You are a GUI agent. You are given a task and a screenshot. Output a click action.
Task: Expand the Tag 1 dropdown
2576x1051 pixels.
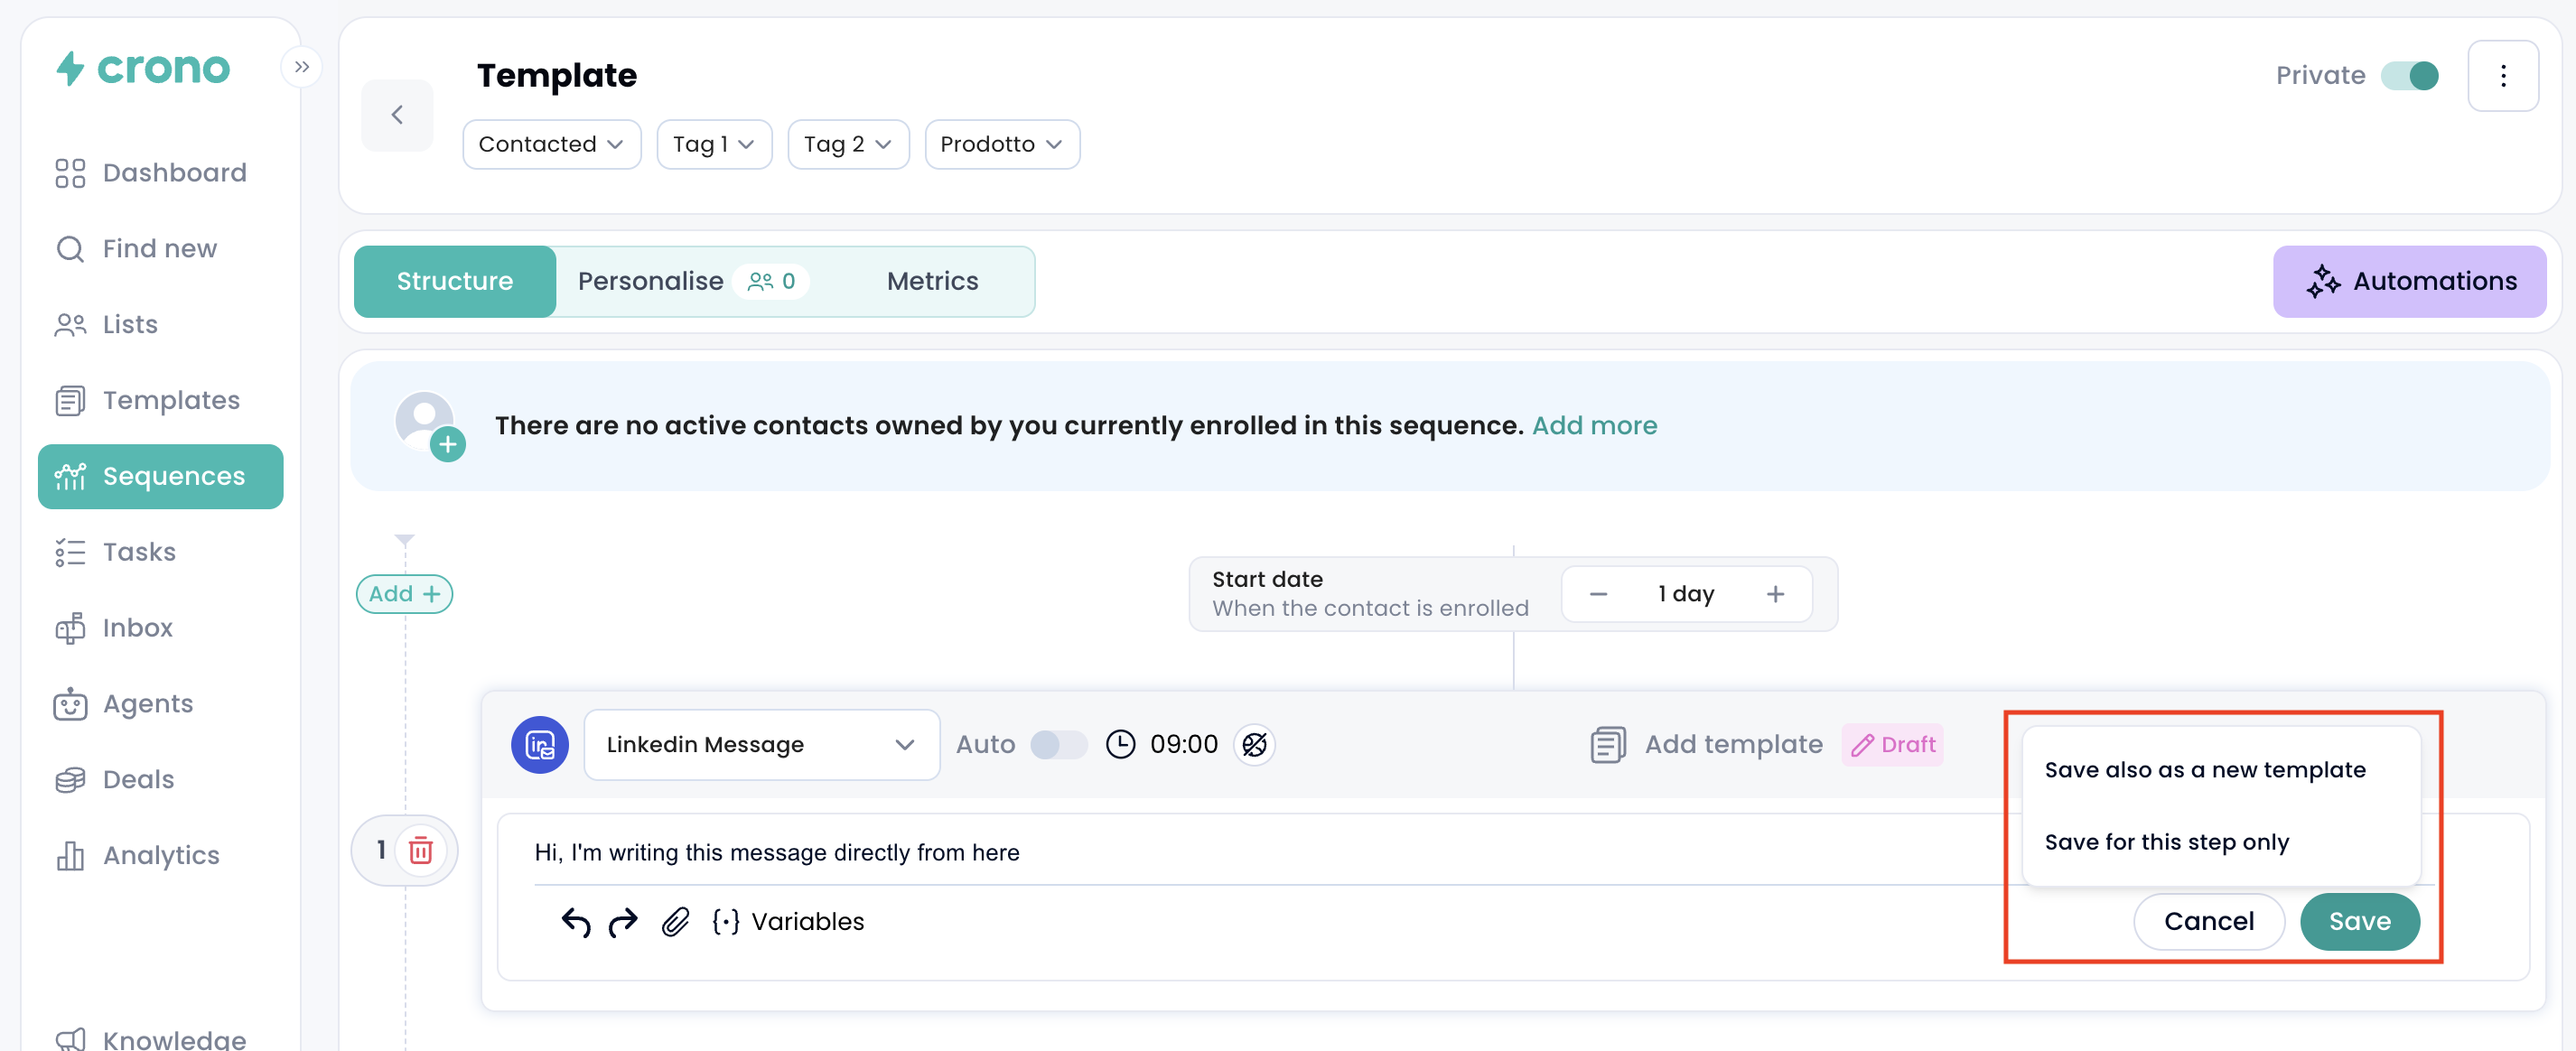coord(714,145)
